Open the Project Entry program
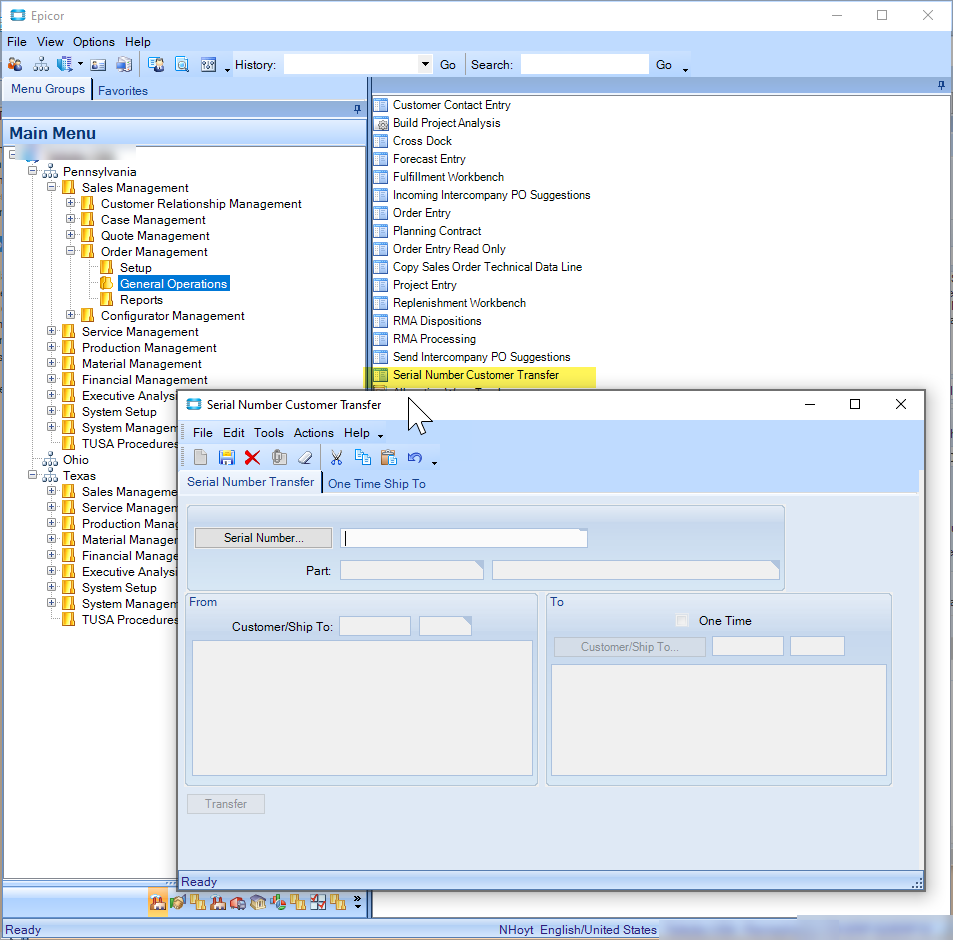 point(424,285)
